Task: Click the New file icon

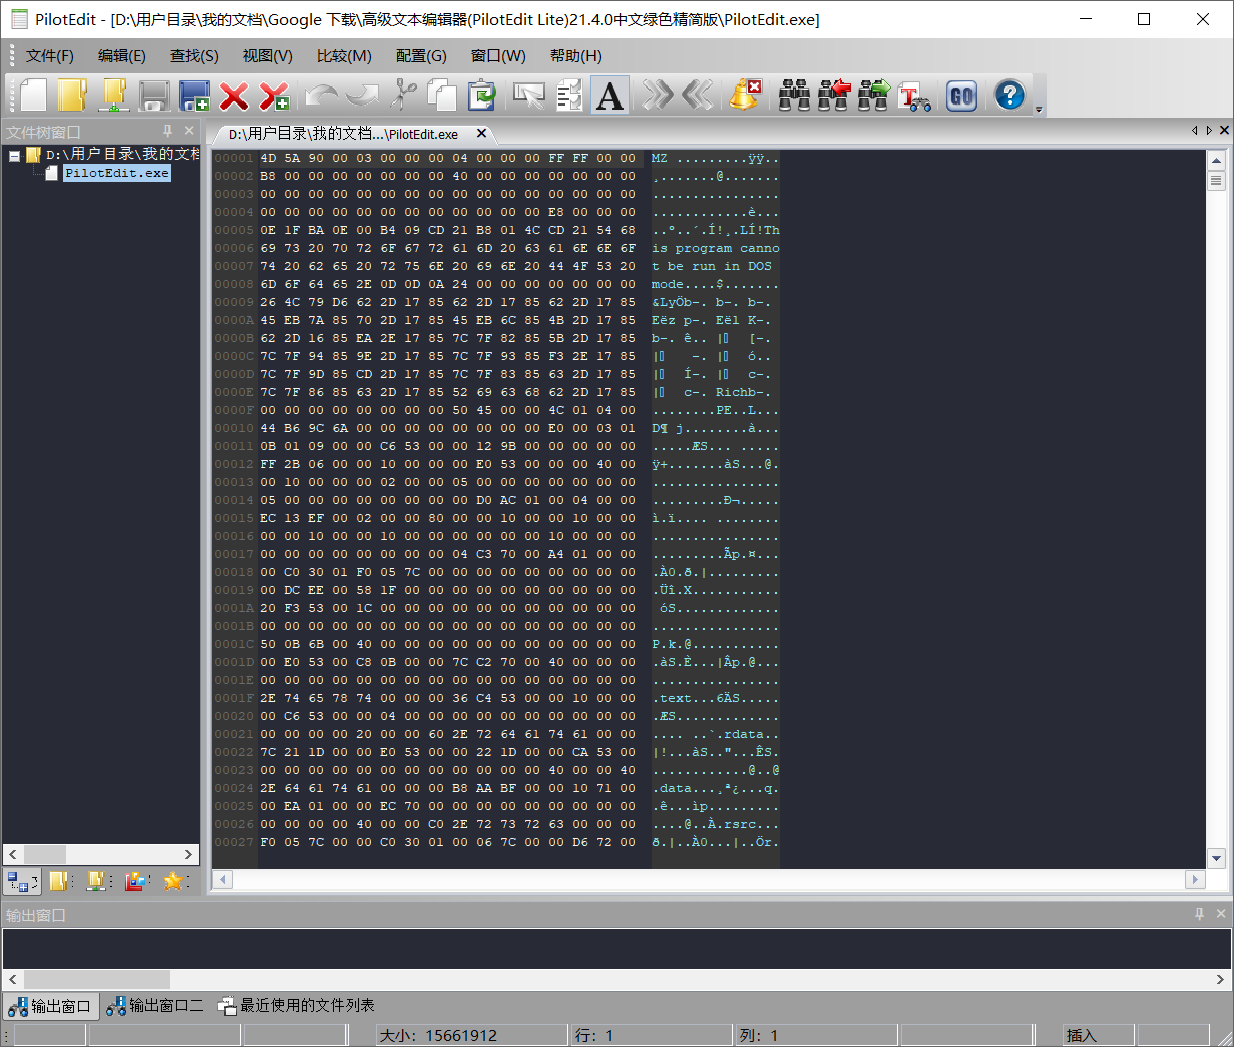Action: [34, 95]
